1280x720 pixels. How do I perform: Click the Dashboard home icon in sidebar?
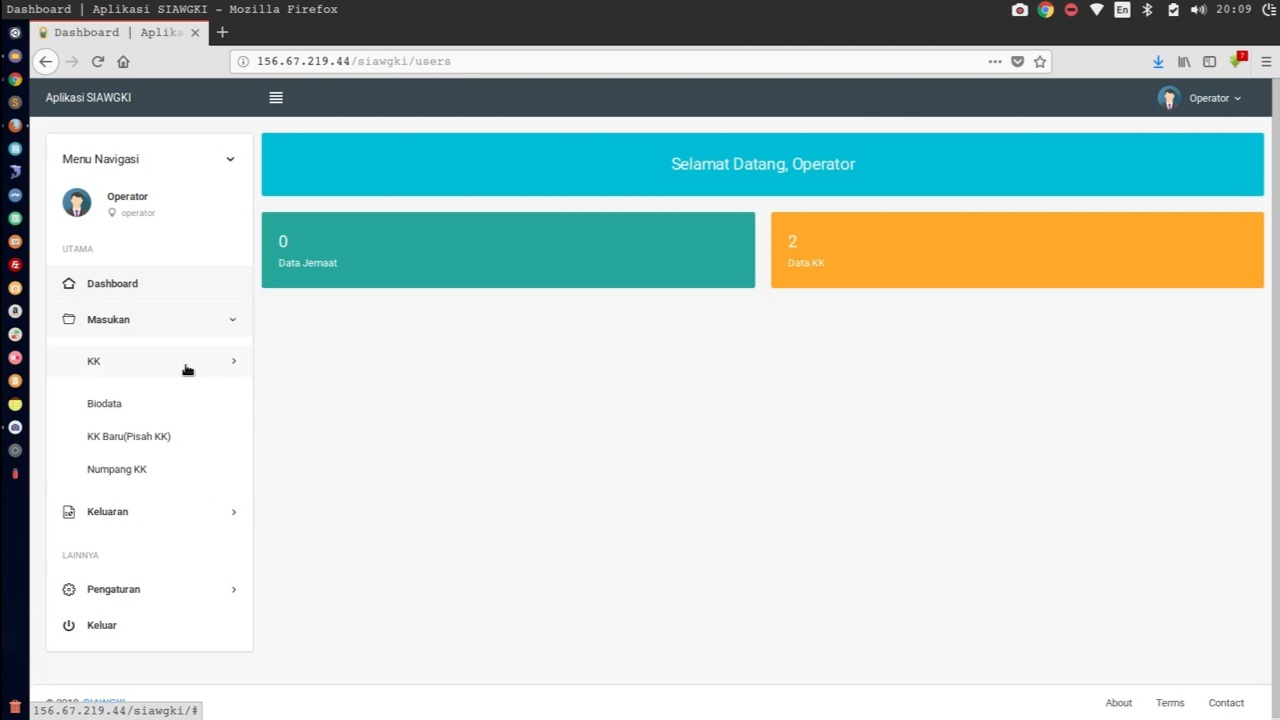69,284
